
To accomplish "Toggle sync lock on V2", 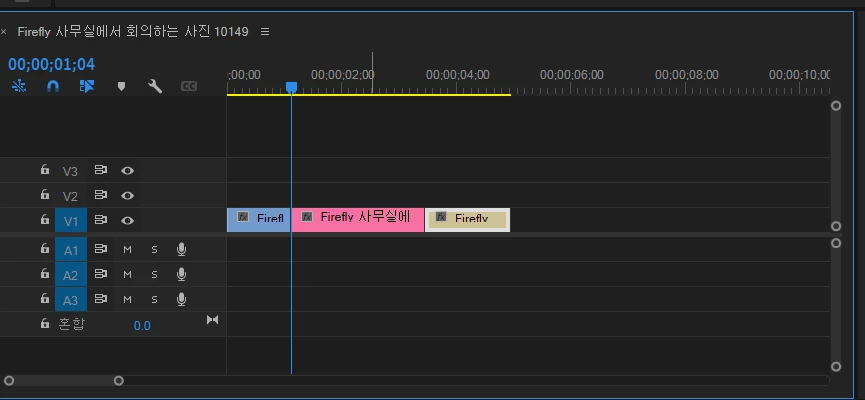I will (x=100, y=195).
